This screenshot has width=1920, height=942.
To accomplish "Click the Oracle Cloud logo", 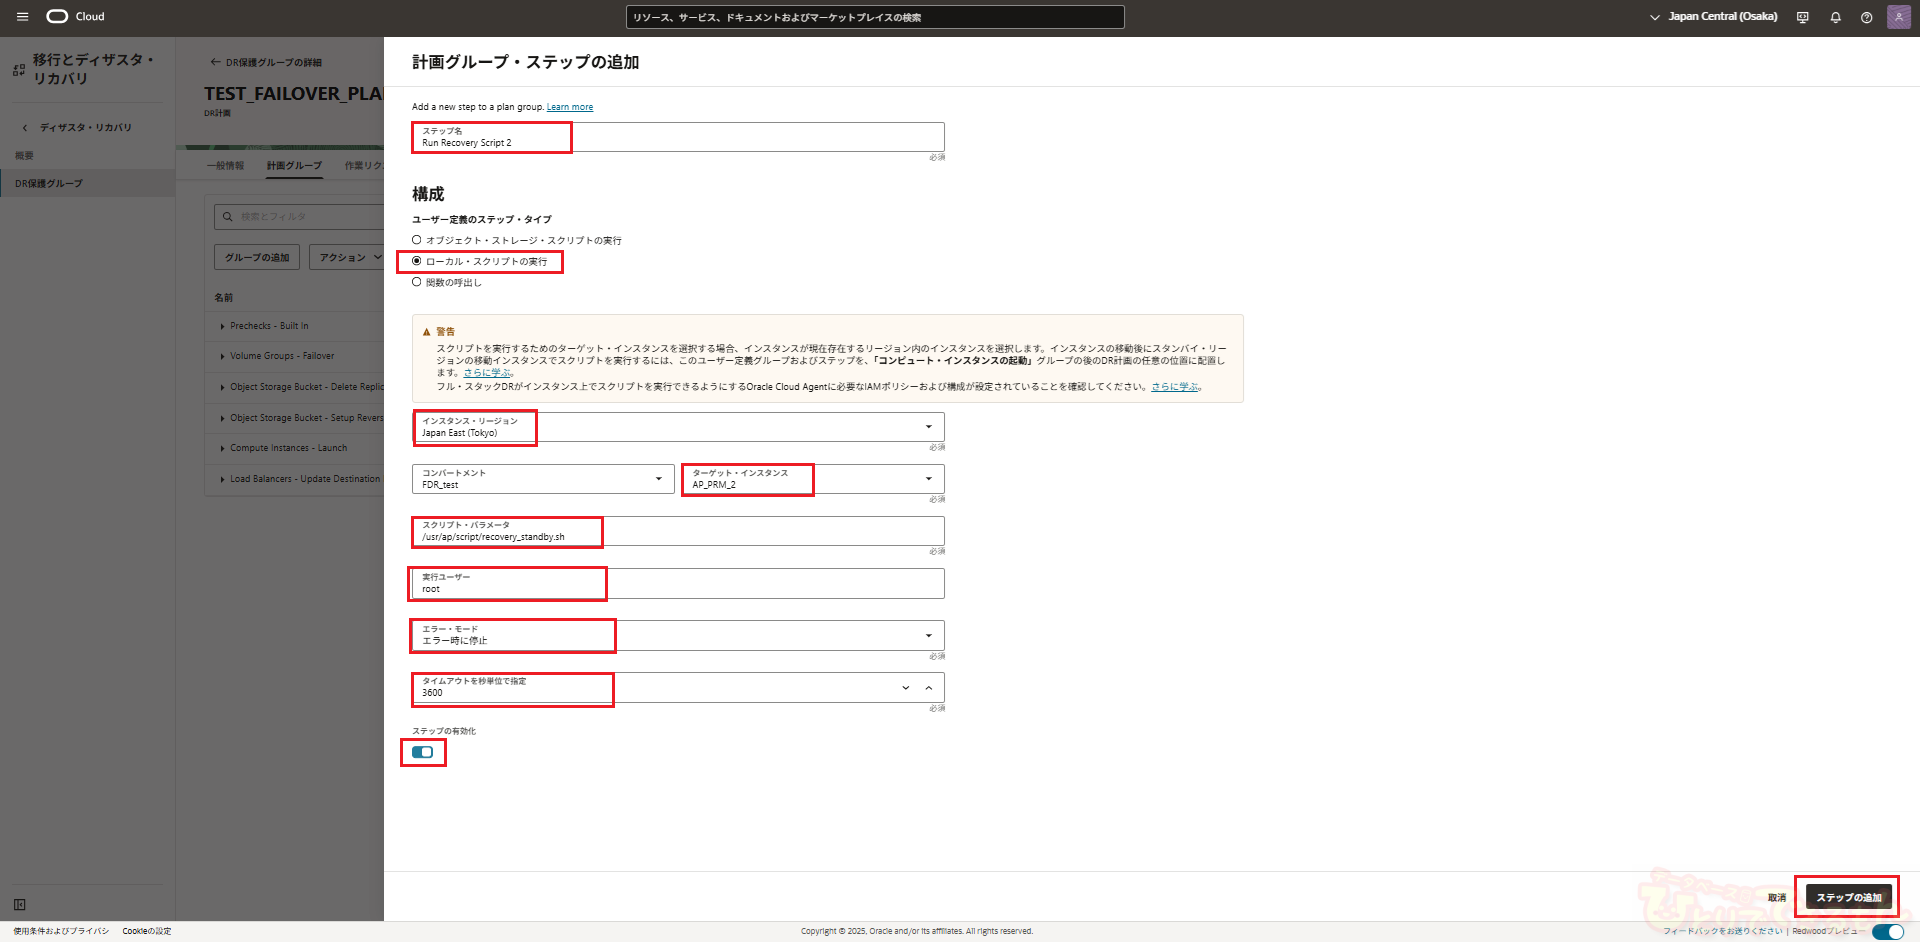I will [x=76, y=17].
